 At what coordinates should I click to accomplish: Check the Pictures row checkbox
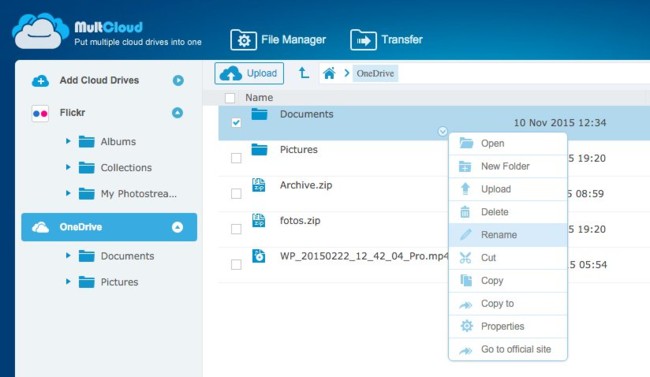236,158
